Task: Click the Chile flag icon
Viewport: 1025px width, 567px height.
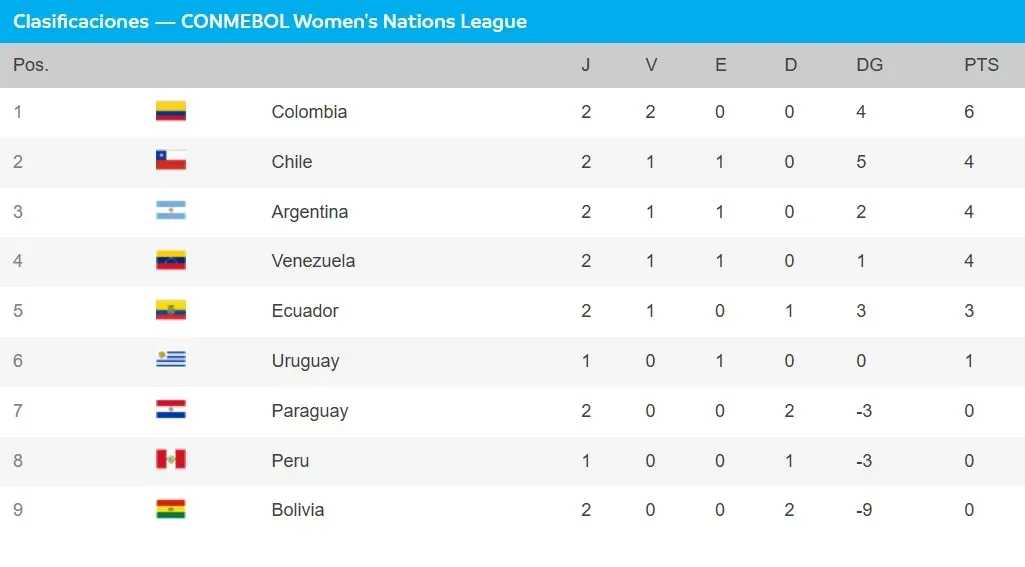Action: click(171, 161)
